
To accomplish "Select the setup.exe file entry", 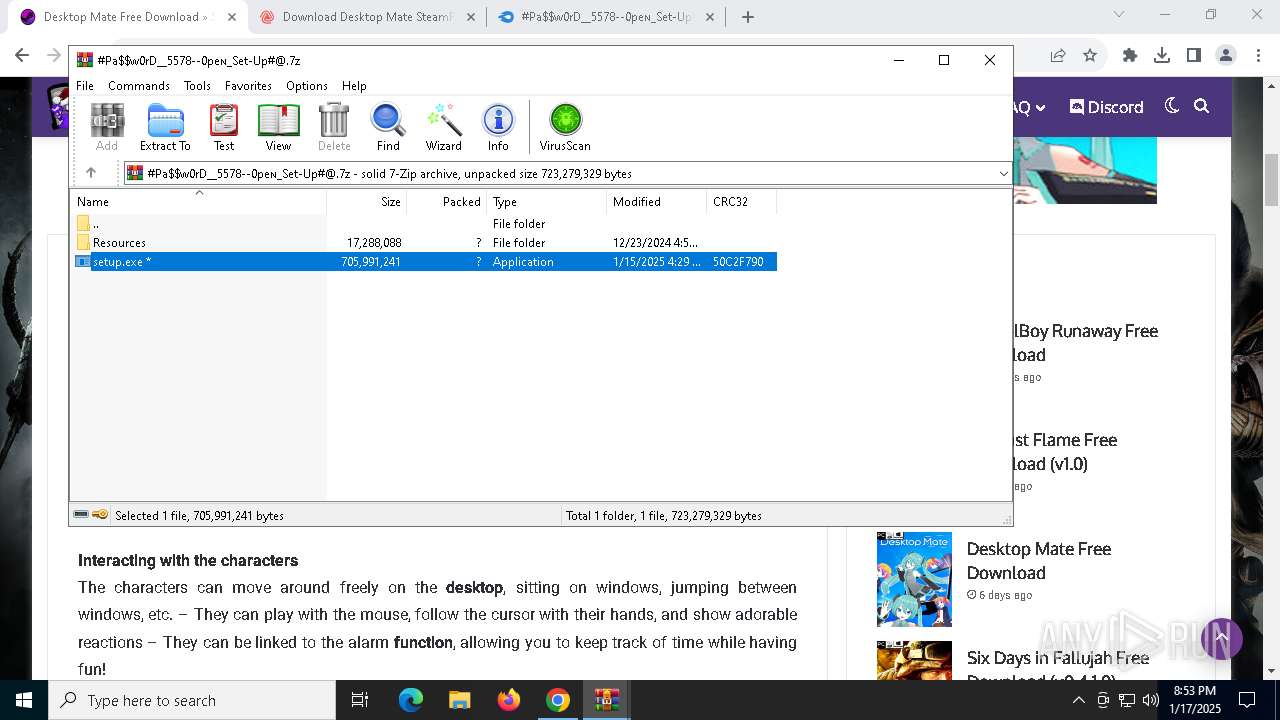I will coord(424,262).
